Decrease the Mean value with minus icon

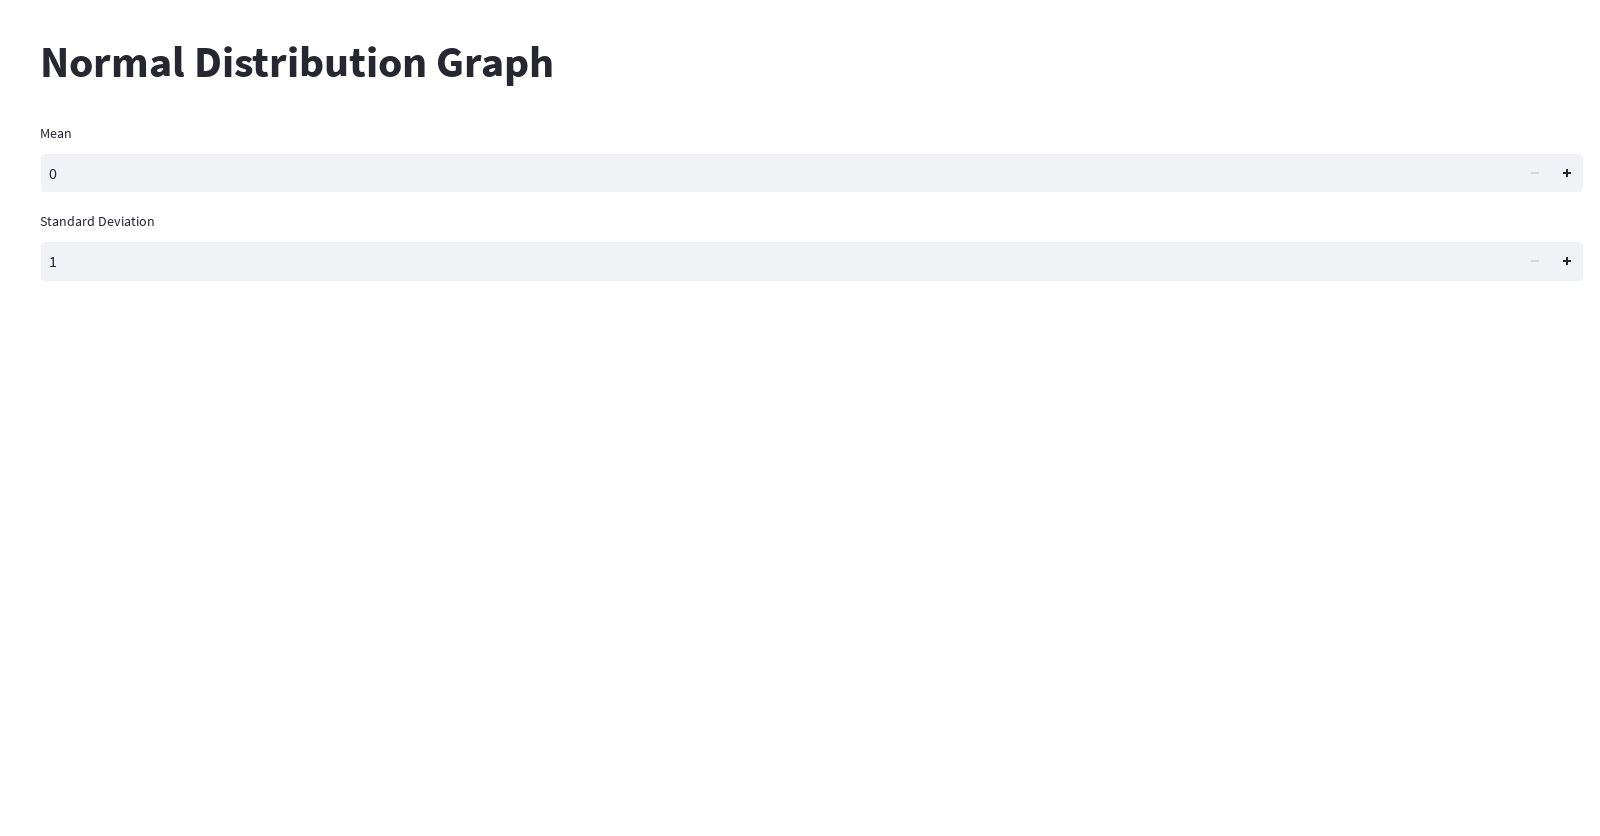click(1534, 173)
